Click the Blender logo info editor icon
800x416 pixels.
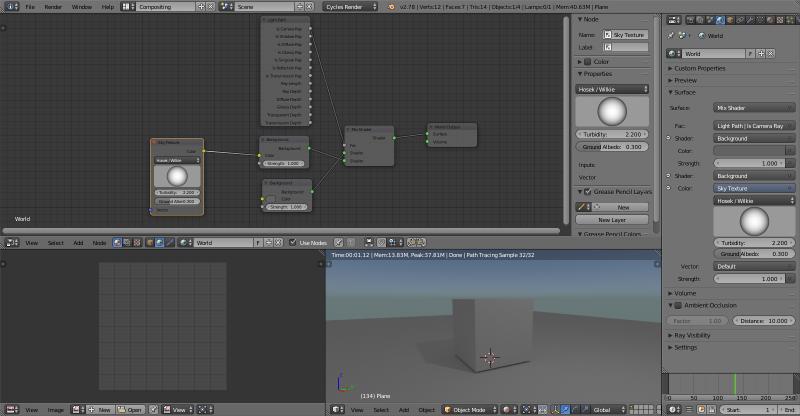point(8,6)
